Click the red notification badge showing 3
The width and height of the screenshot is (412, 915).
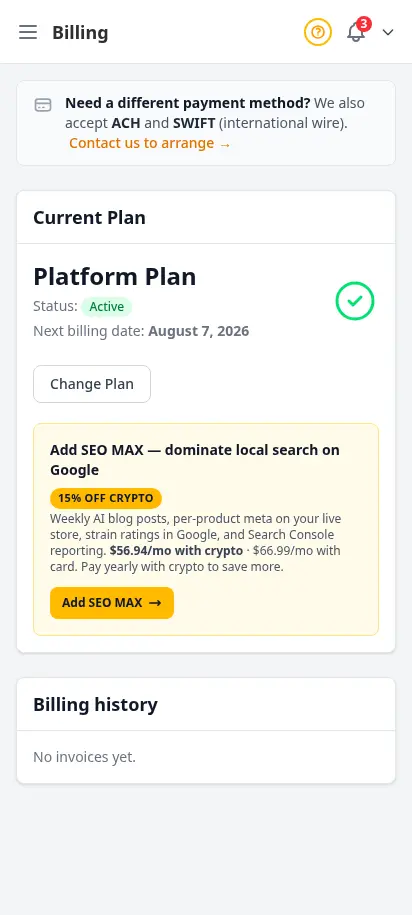(x=364, y=24)
